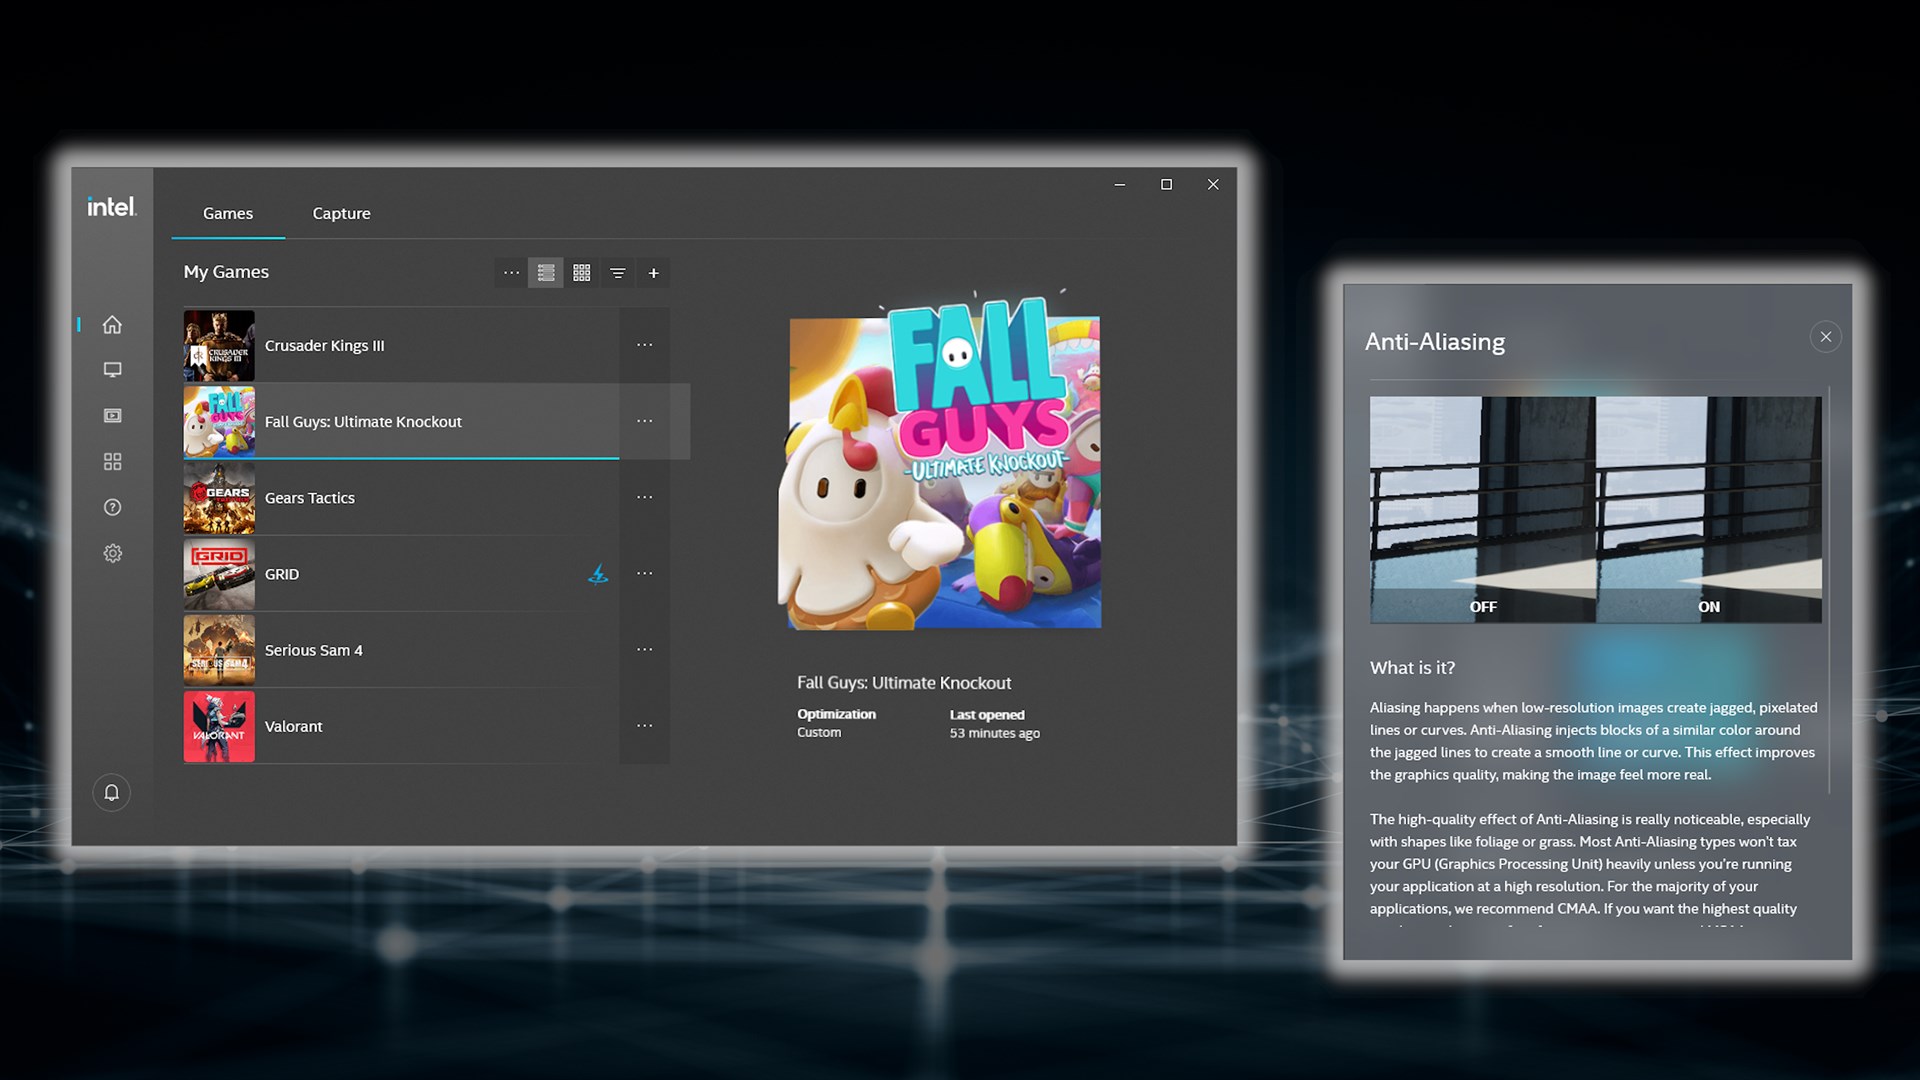The image size is (1920, 1080).
Task: Open the Video sidebar icon
Action: tap(112, 416)
